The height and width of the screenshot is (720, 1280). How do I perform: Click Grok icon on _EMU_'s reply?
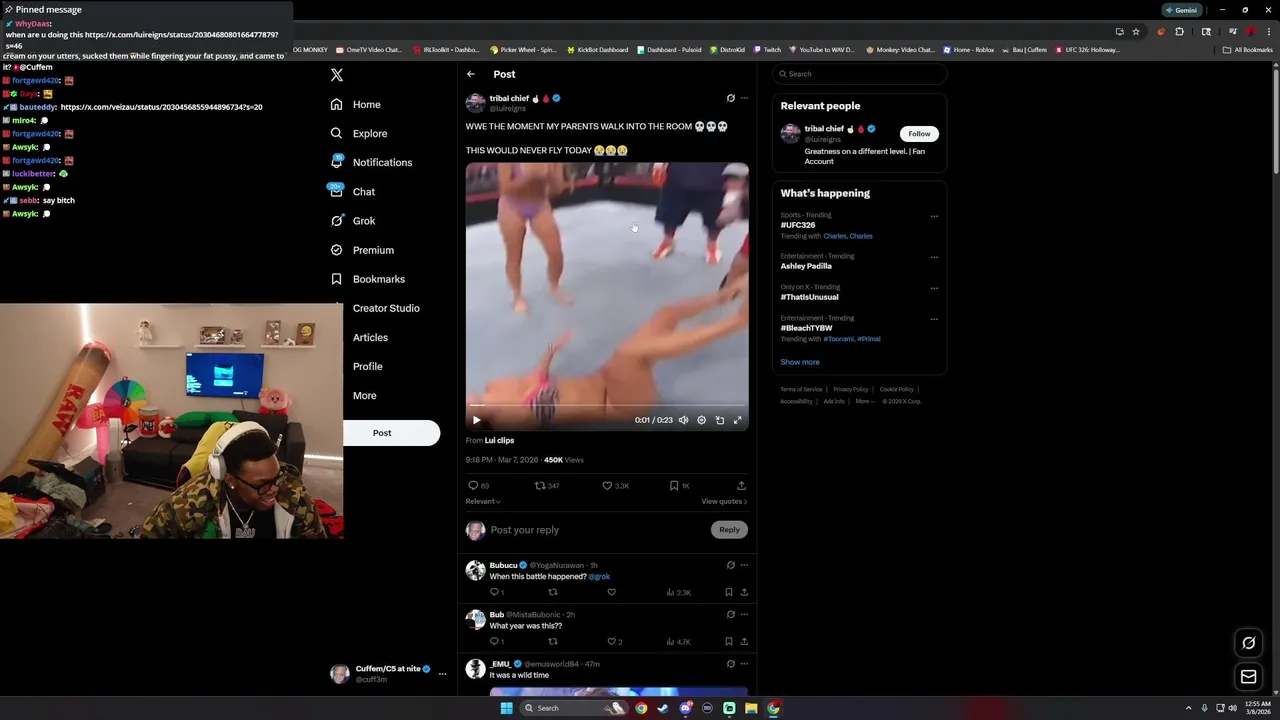(x=730, y=664)
